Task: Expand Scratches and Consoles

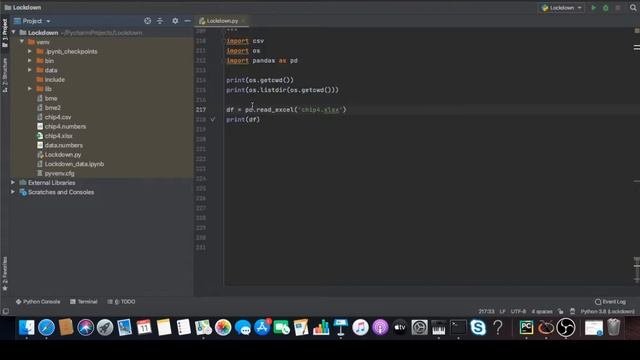Action: 13,192
